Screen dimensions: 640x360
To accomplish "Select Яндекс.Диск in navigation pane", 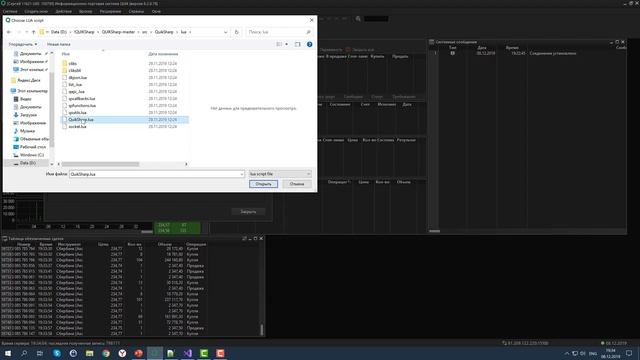I will 29,80.
